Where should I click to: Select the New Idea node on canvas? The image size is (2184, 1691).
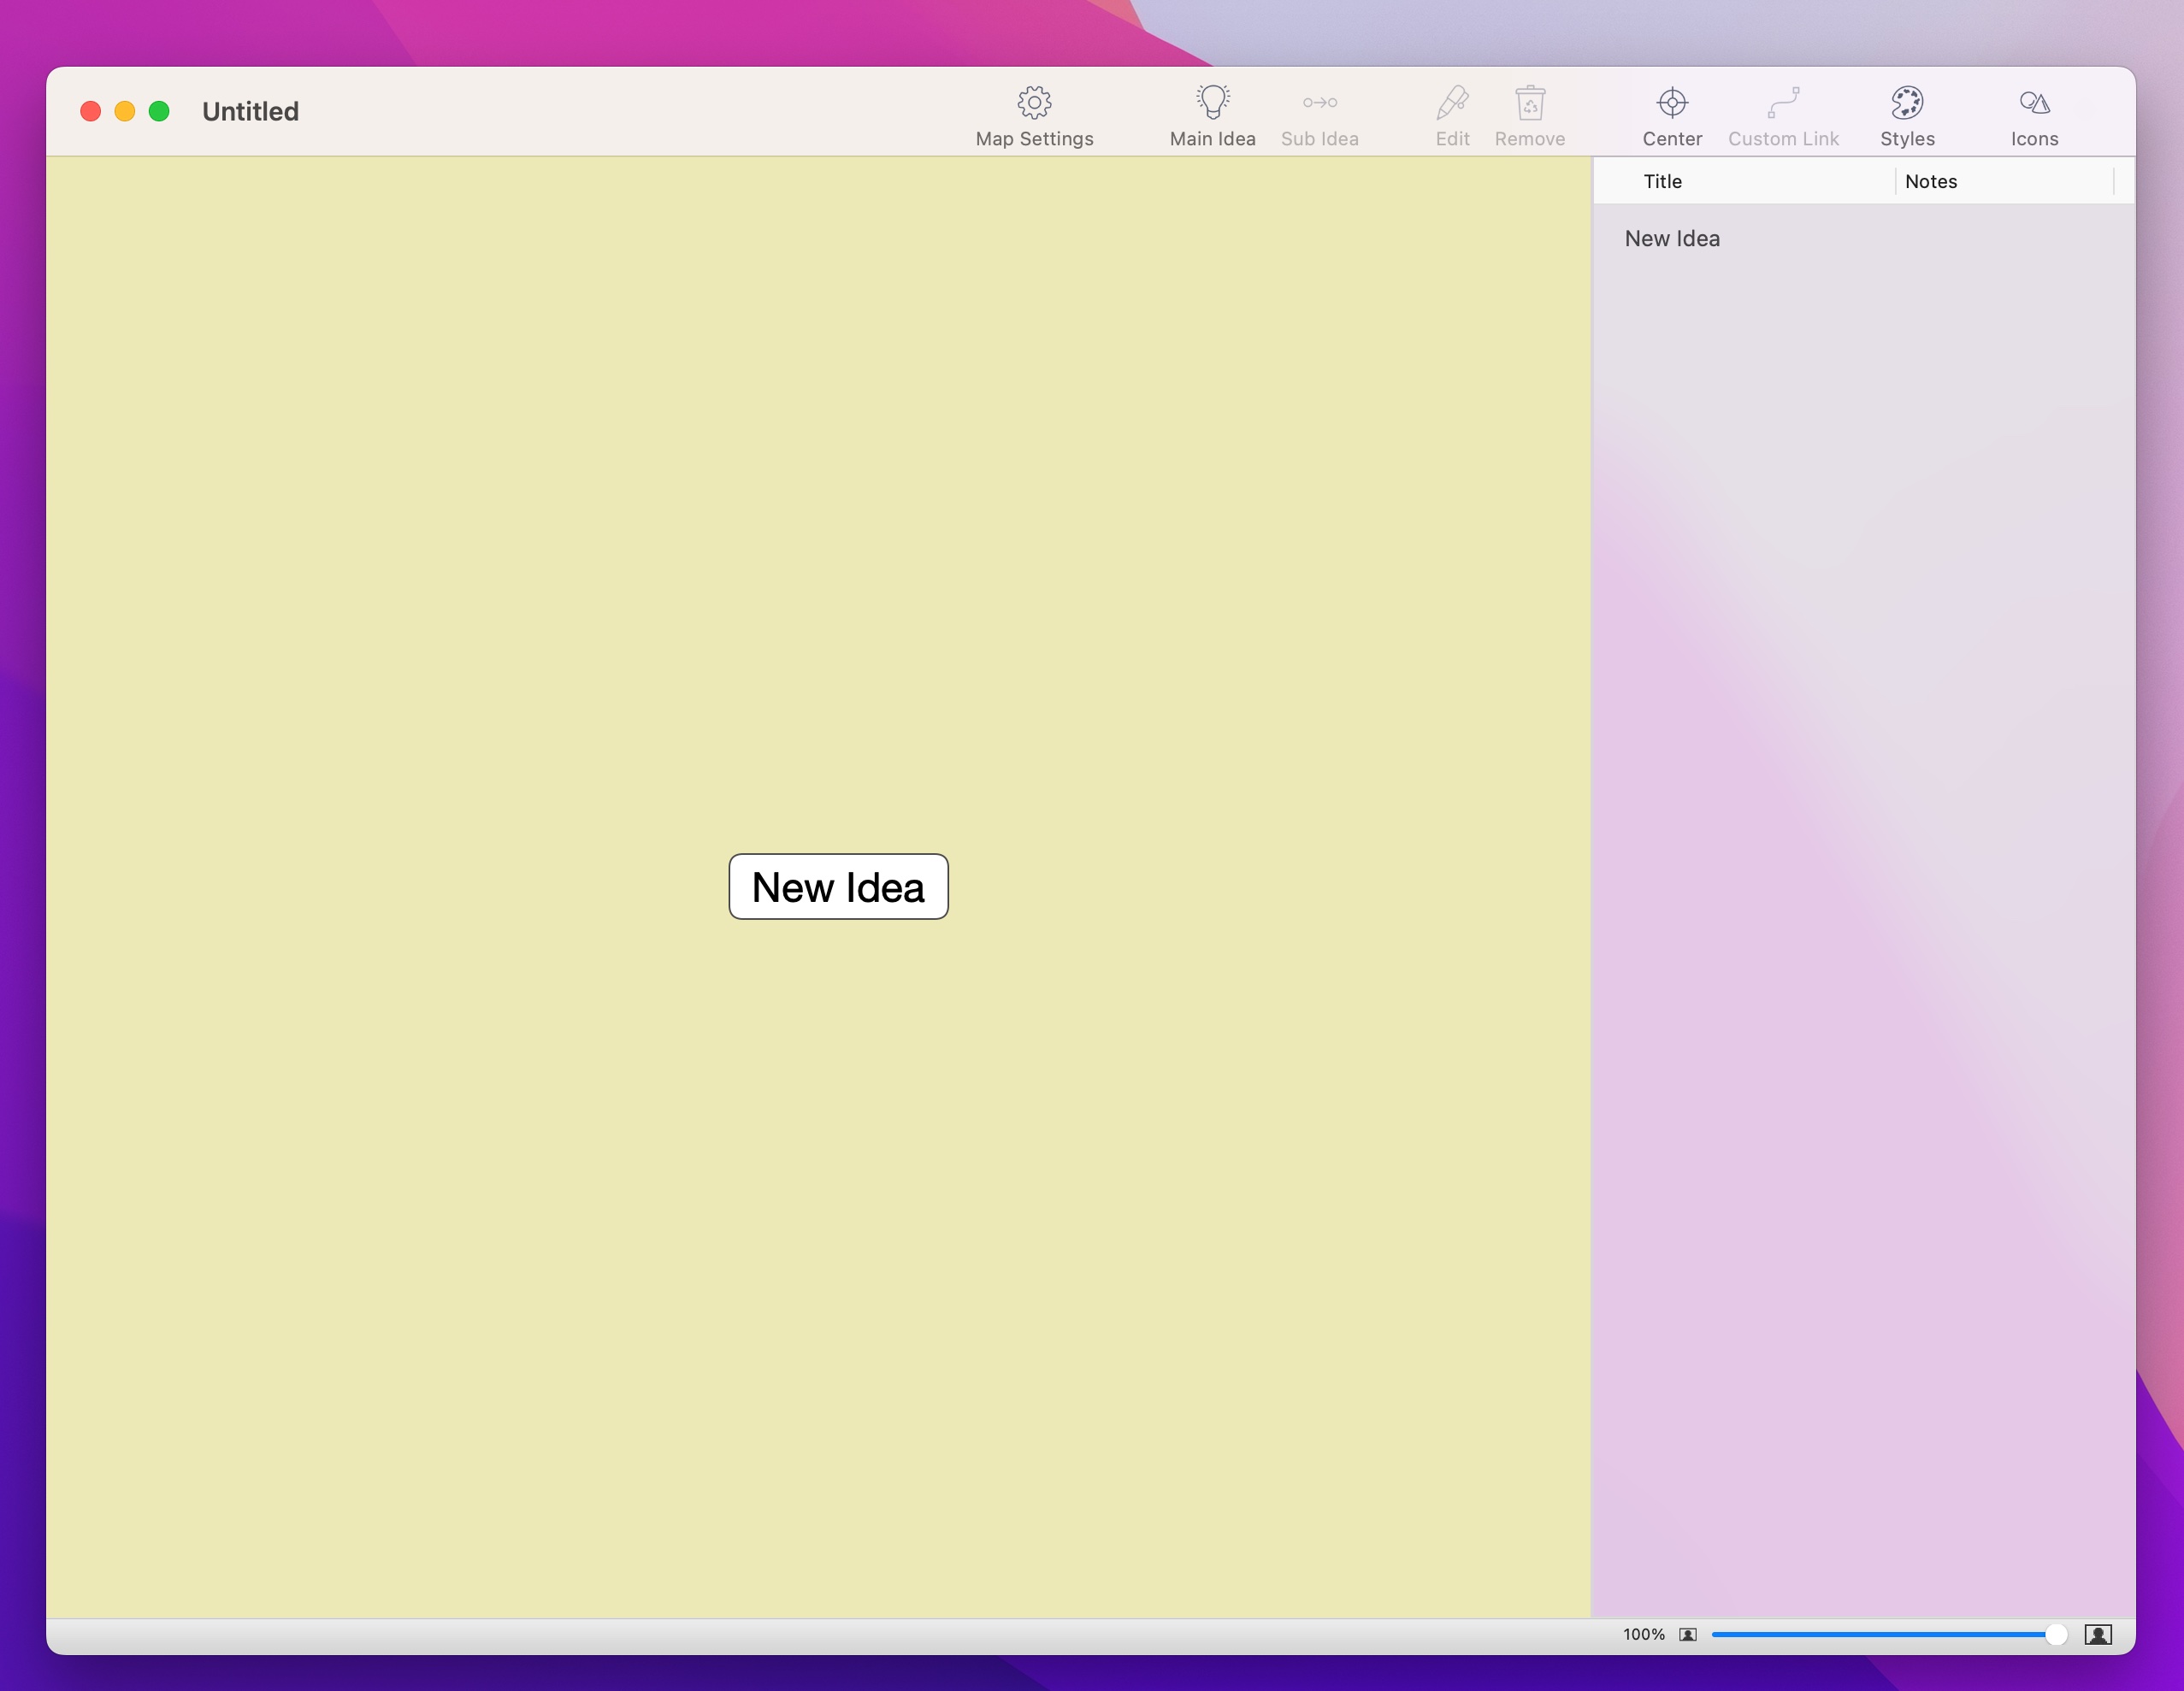click(838, 886)
